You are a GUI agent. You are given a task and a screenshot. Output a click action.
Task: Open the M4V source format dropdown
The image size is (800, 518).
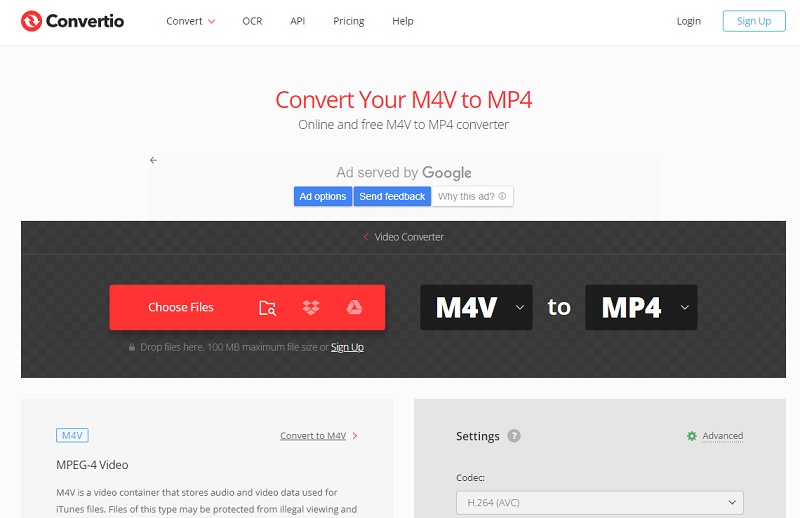pyautogui.click(x=476, y=307)
